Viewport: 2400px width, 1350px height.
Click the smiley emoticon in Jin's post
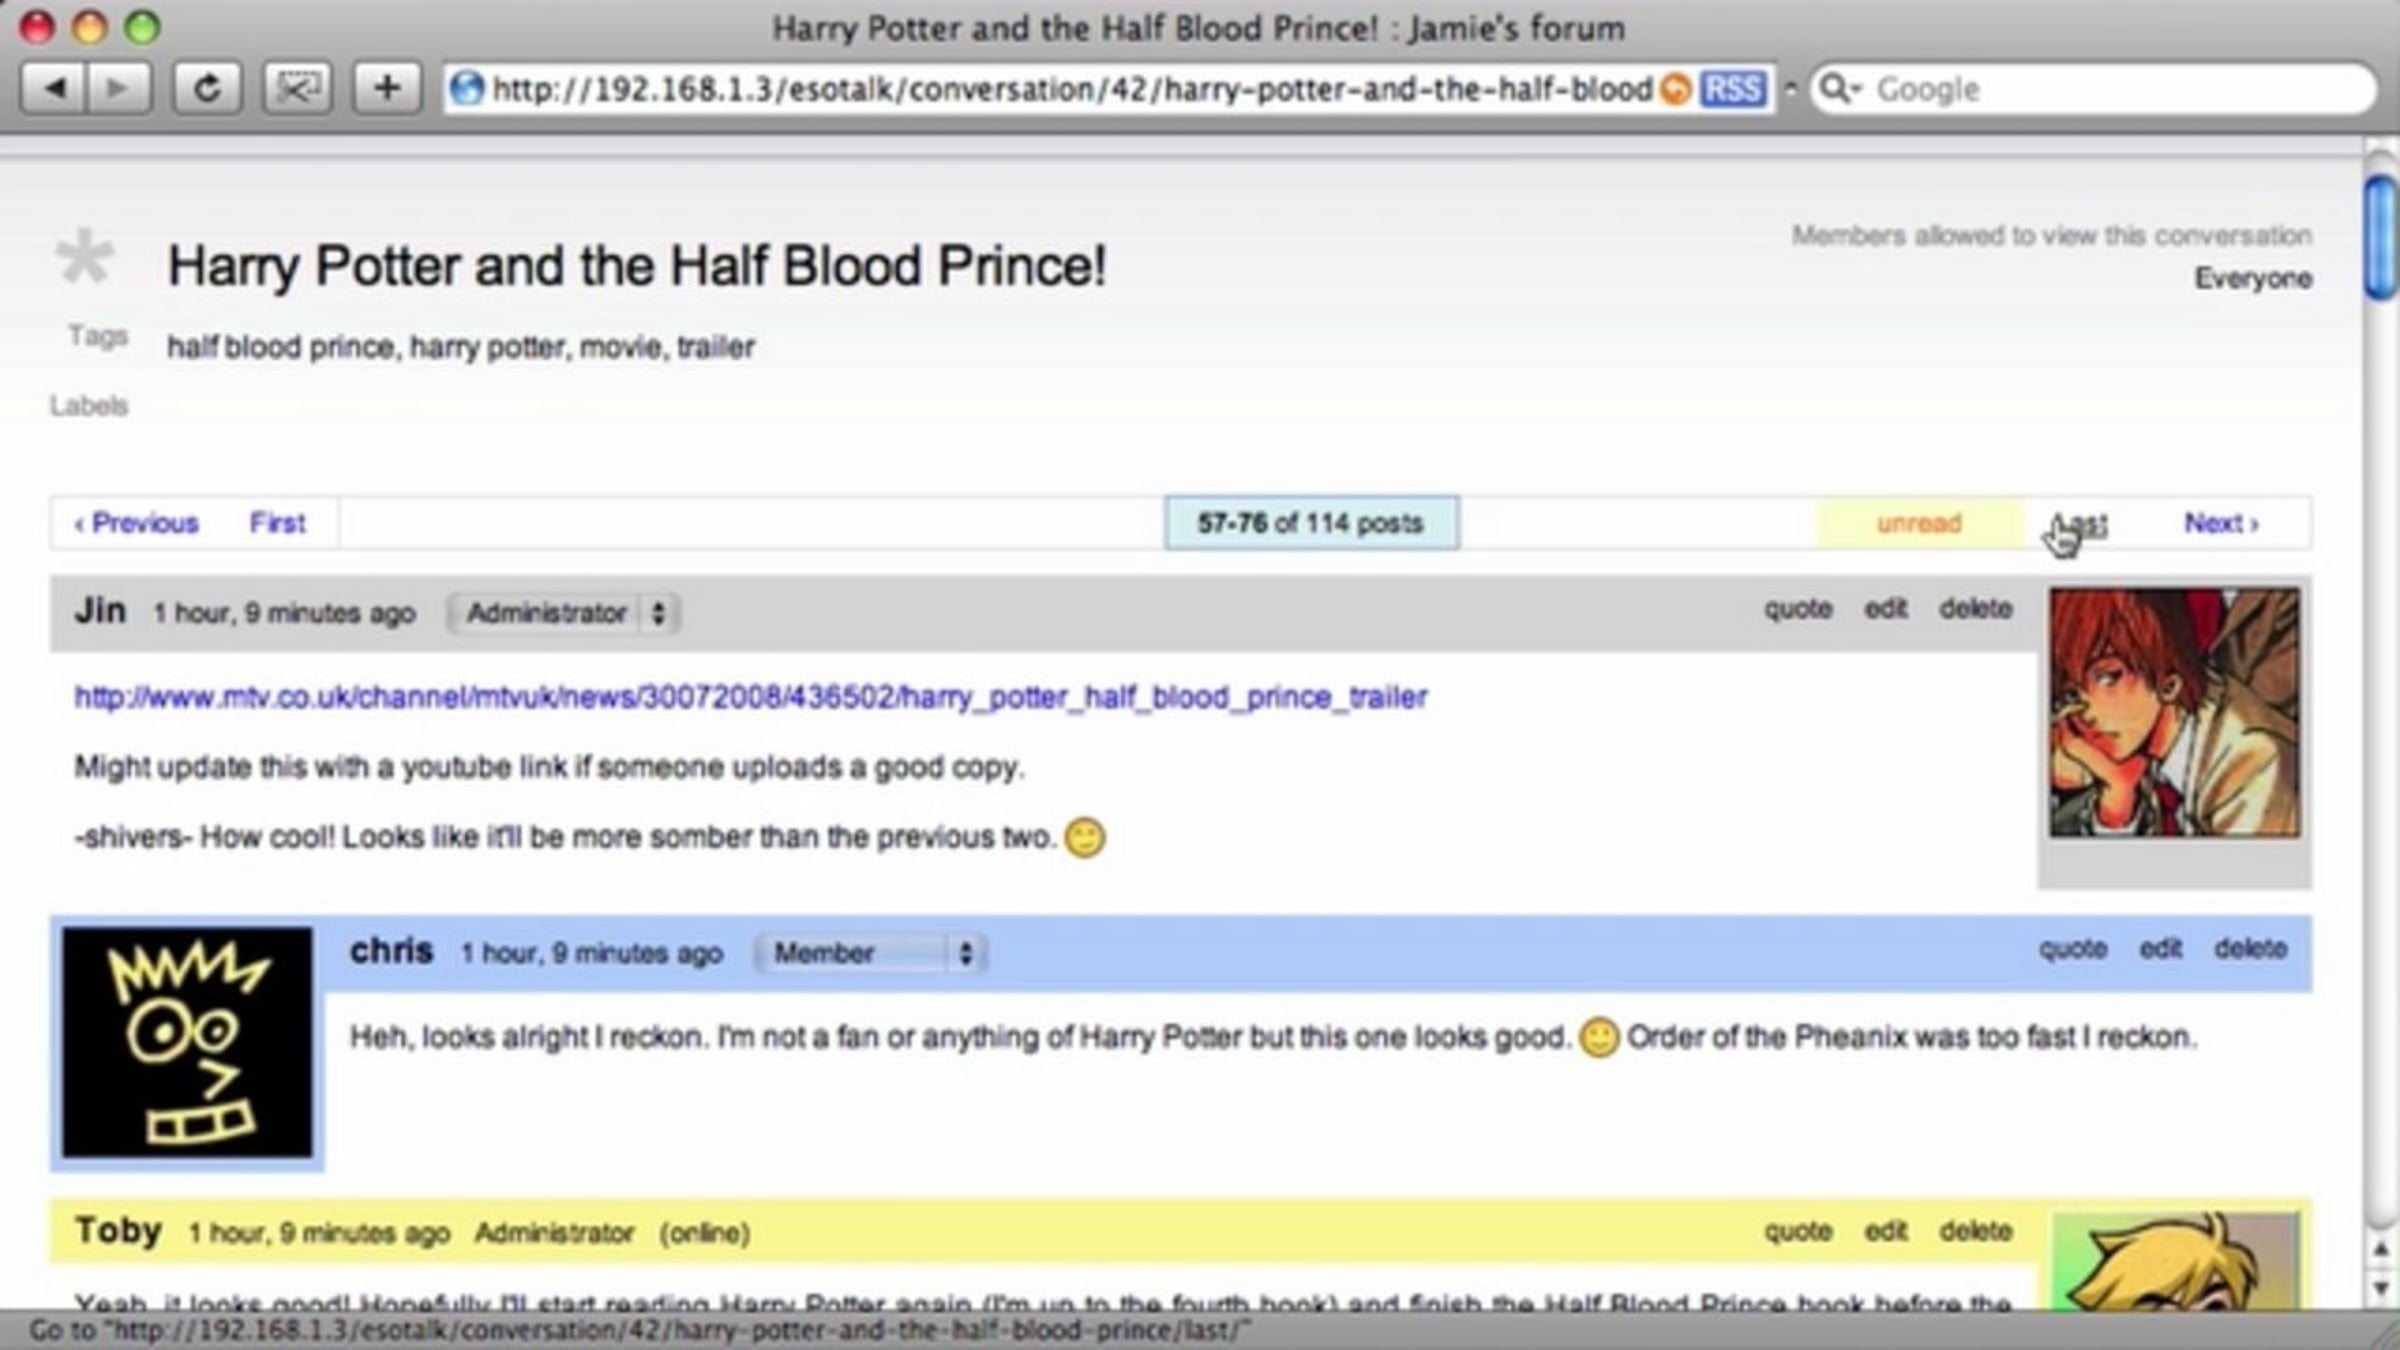[x=1085, y=837]
